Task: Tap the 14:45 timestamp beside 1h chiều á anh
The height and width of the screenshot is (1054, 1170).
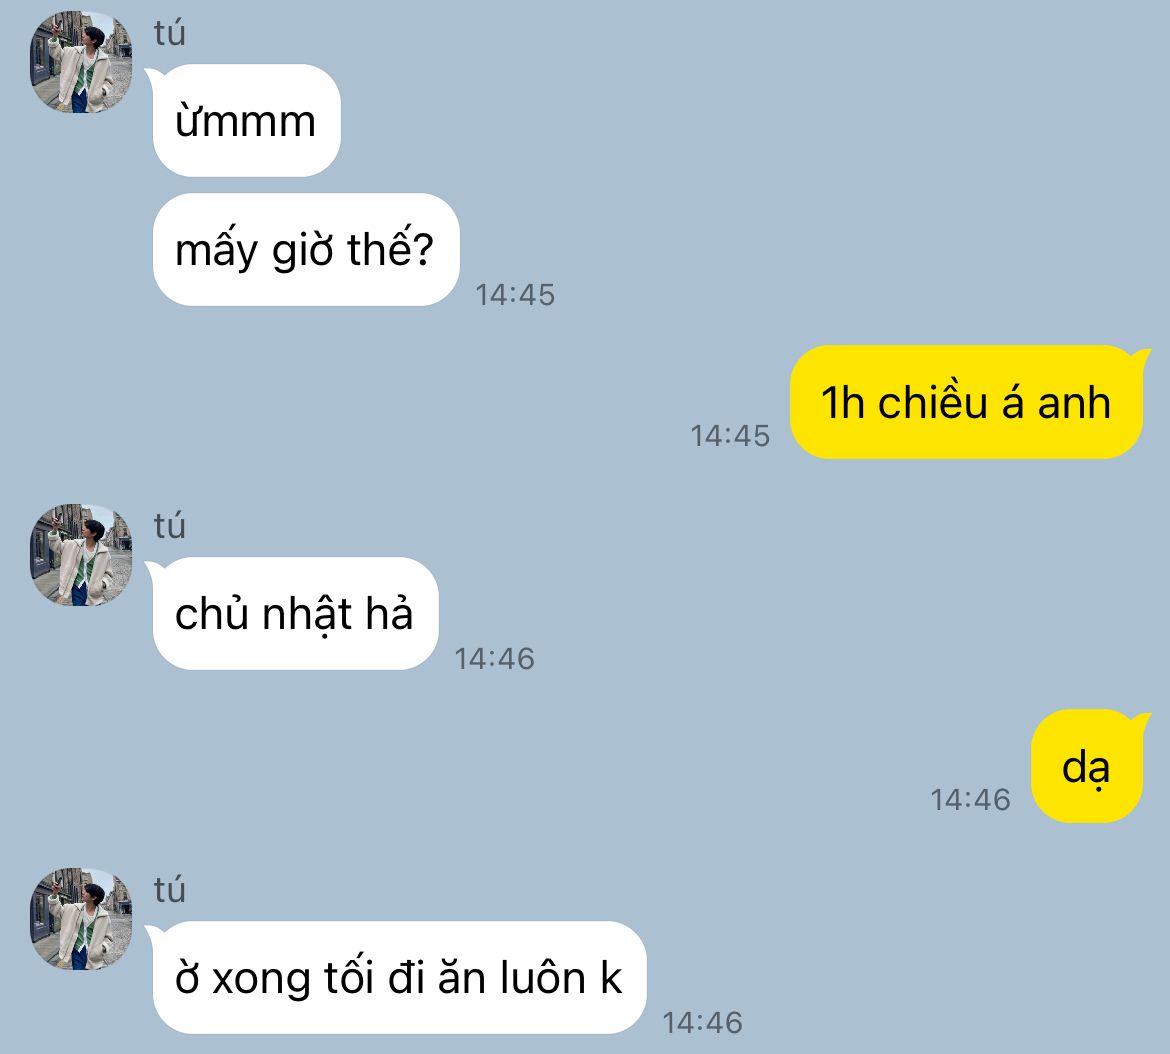Action: click(x=731, y=436)
